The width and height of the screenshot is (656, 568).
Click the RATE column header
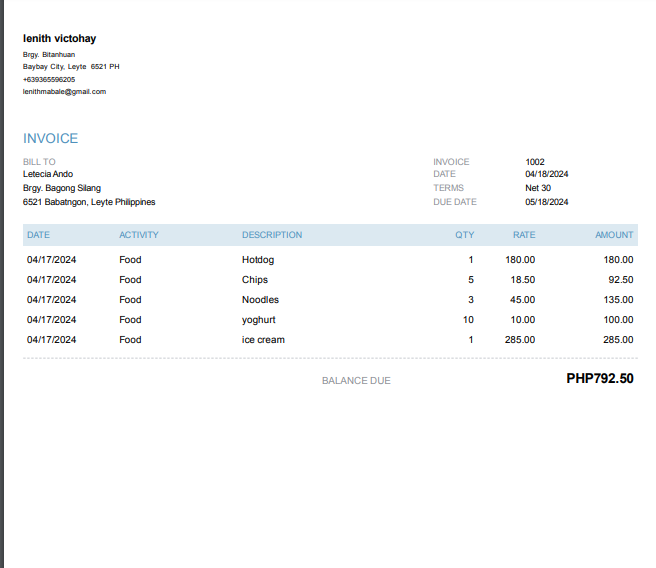(524, 235)
